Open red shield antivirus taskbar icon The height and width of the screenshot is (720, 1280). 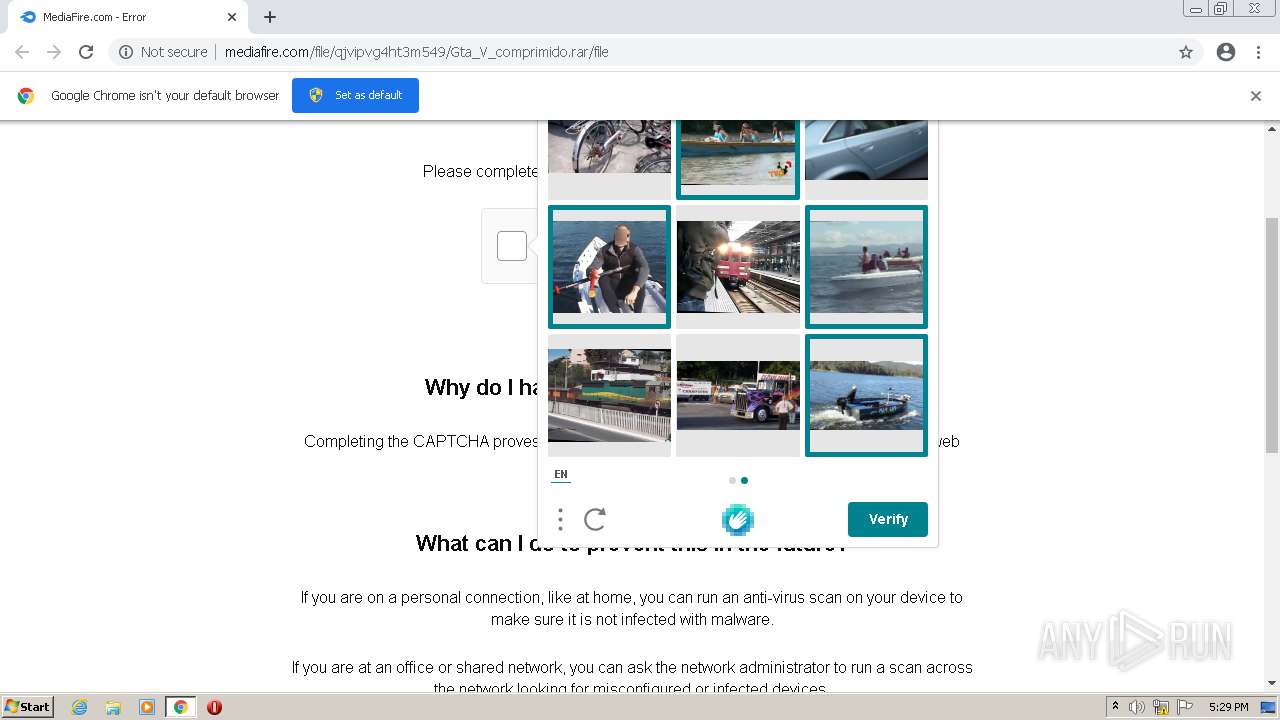(214, 707)
